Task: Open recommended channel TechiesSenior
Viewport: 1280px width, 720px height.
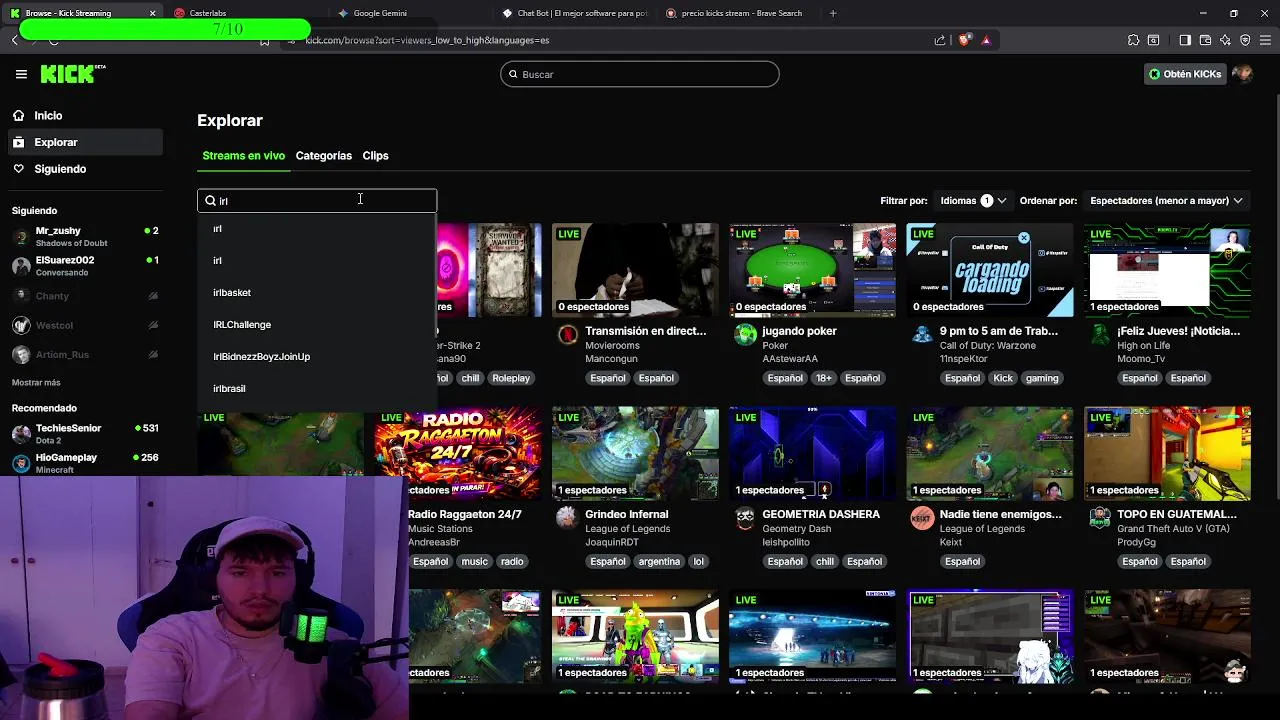Action: 85,434
